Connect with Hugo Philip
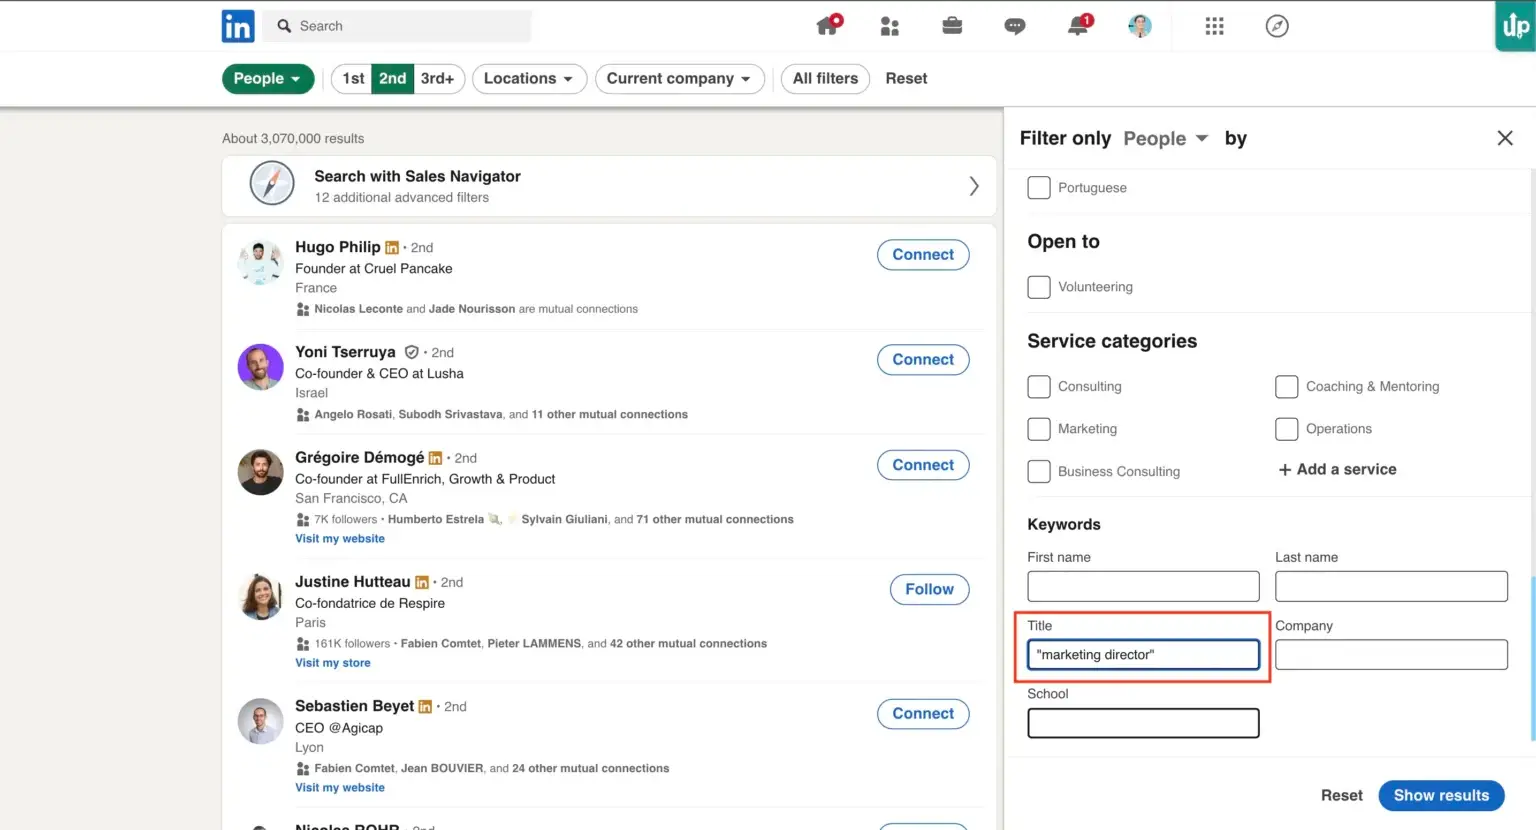Image resolution: width=1536 pixels, height=830 pixels. coord(923,255)
